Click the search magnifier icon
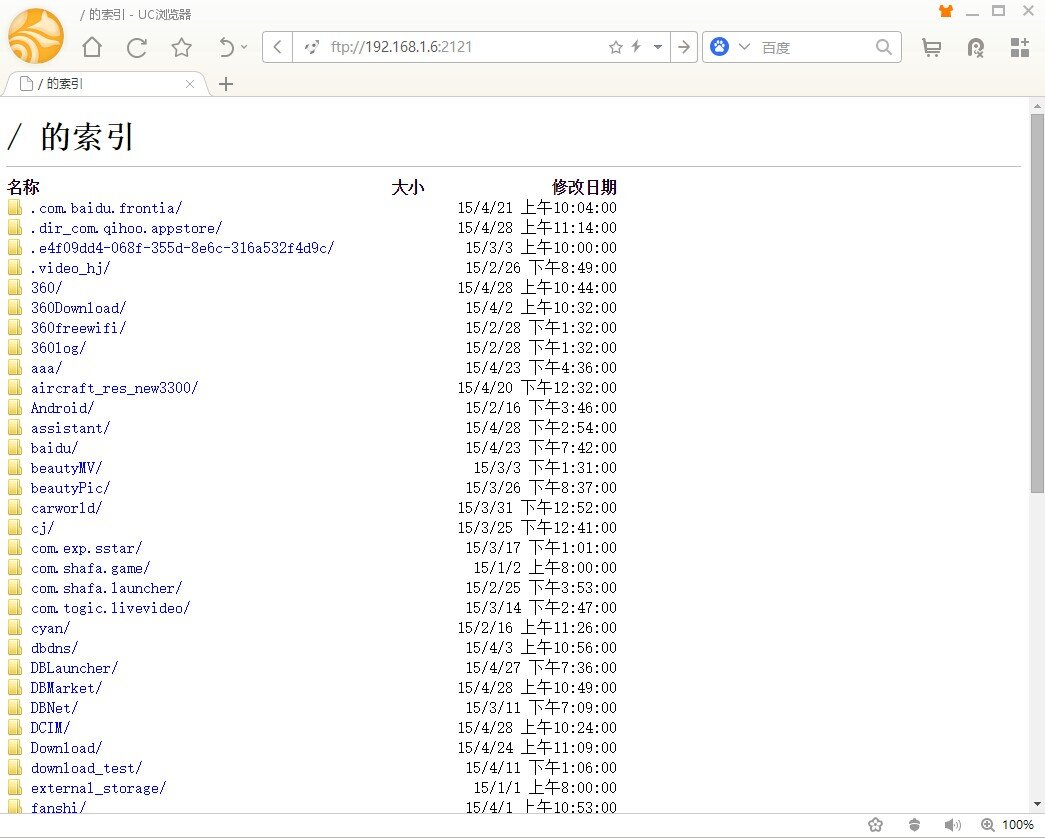Viewport: 1045px width, 838px height. coord(884,47)
